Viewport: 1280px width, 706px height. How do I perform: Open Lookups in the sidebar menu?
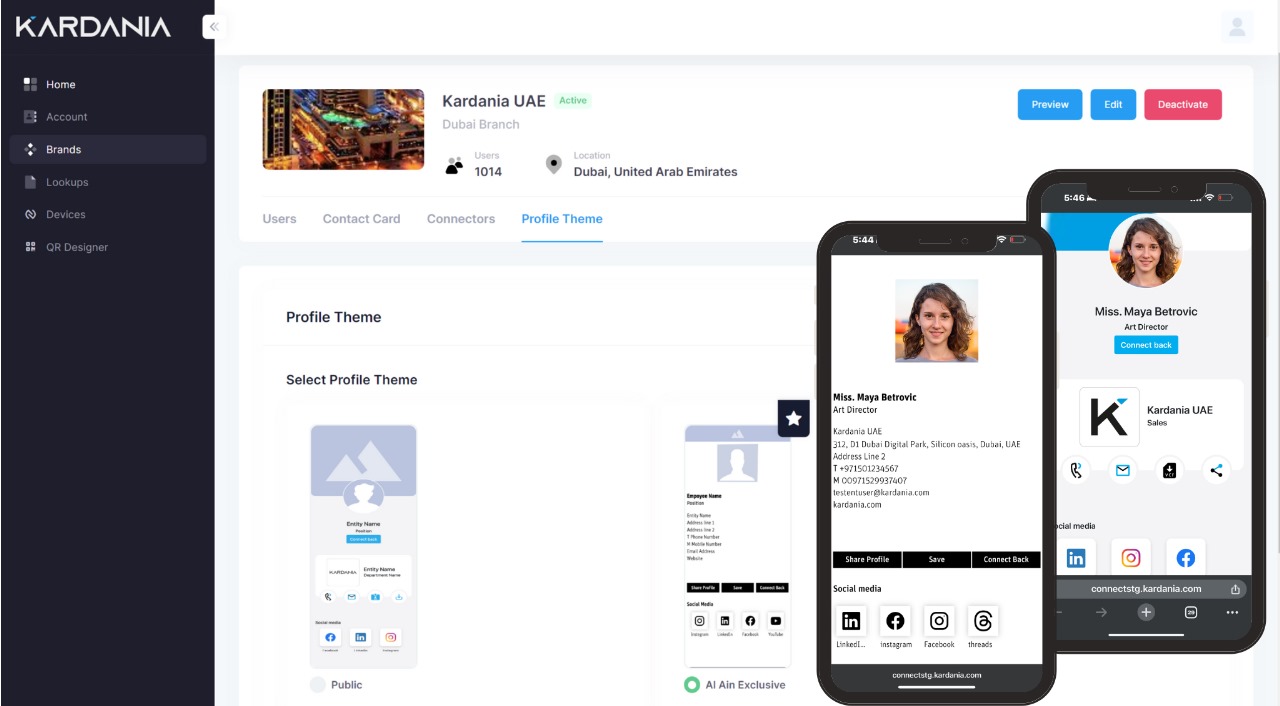pos(108,182)
